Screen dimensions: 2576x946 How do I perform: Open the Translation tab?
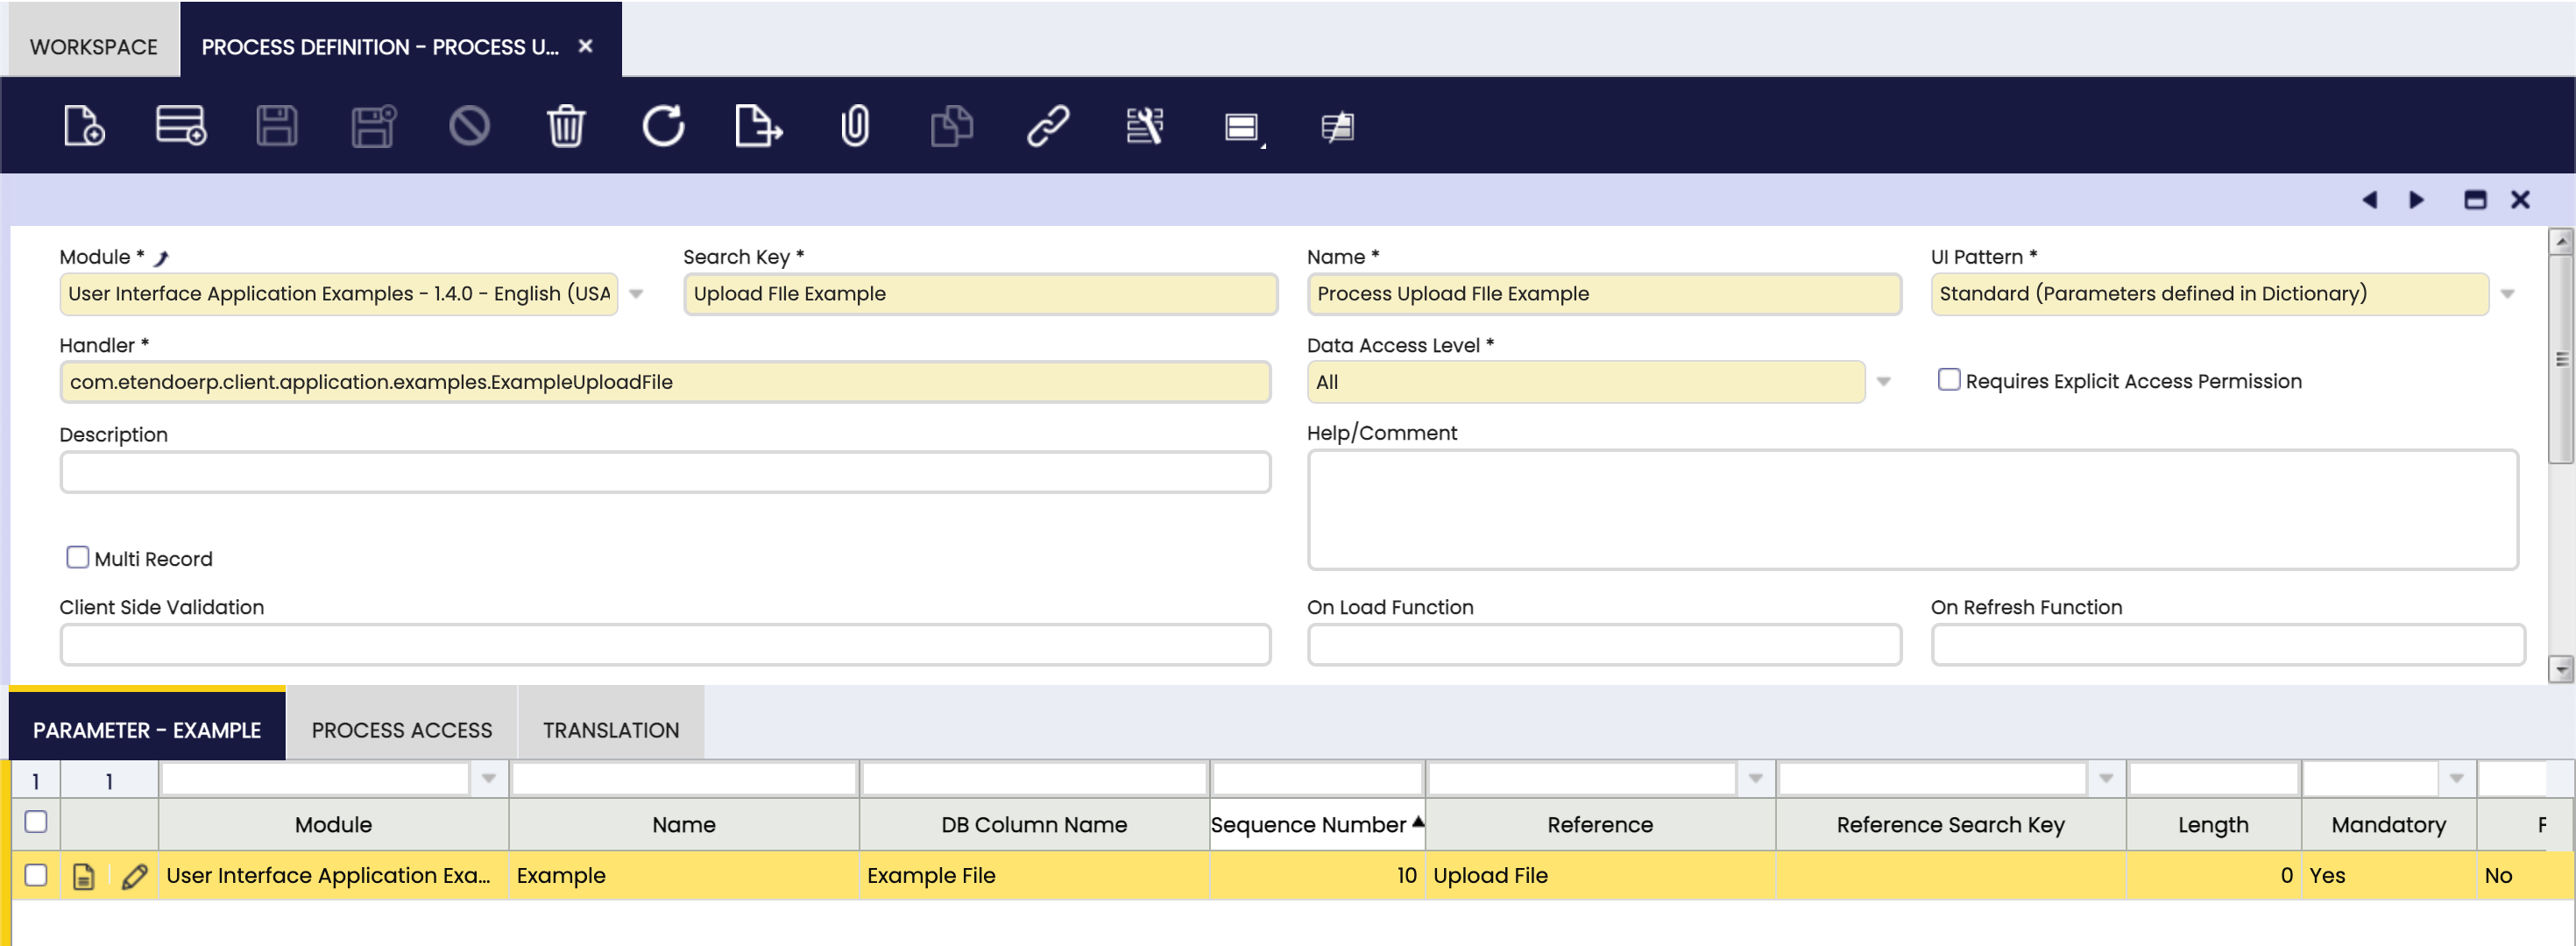click(610, 730)
